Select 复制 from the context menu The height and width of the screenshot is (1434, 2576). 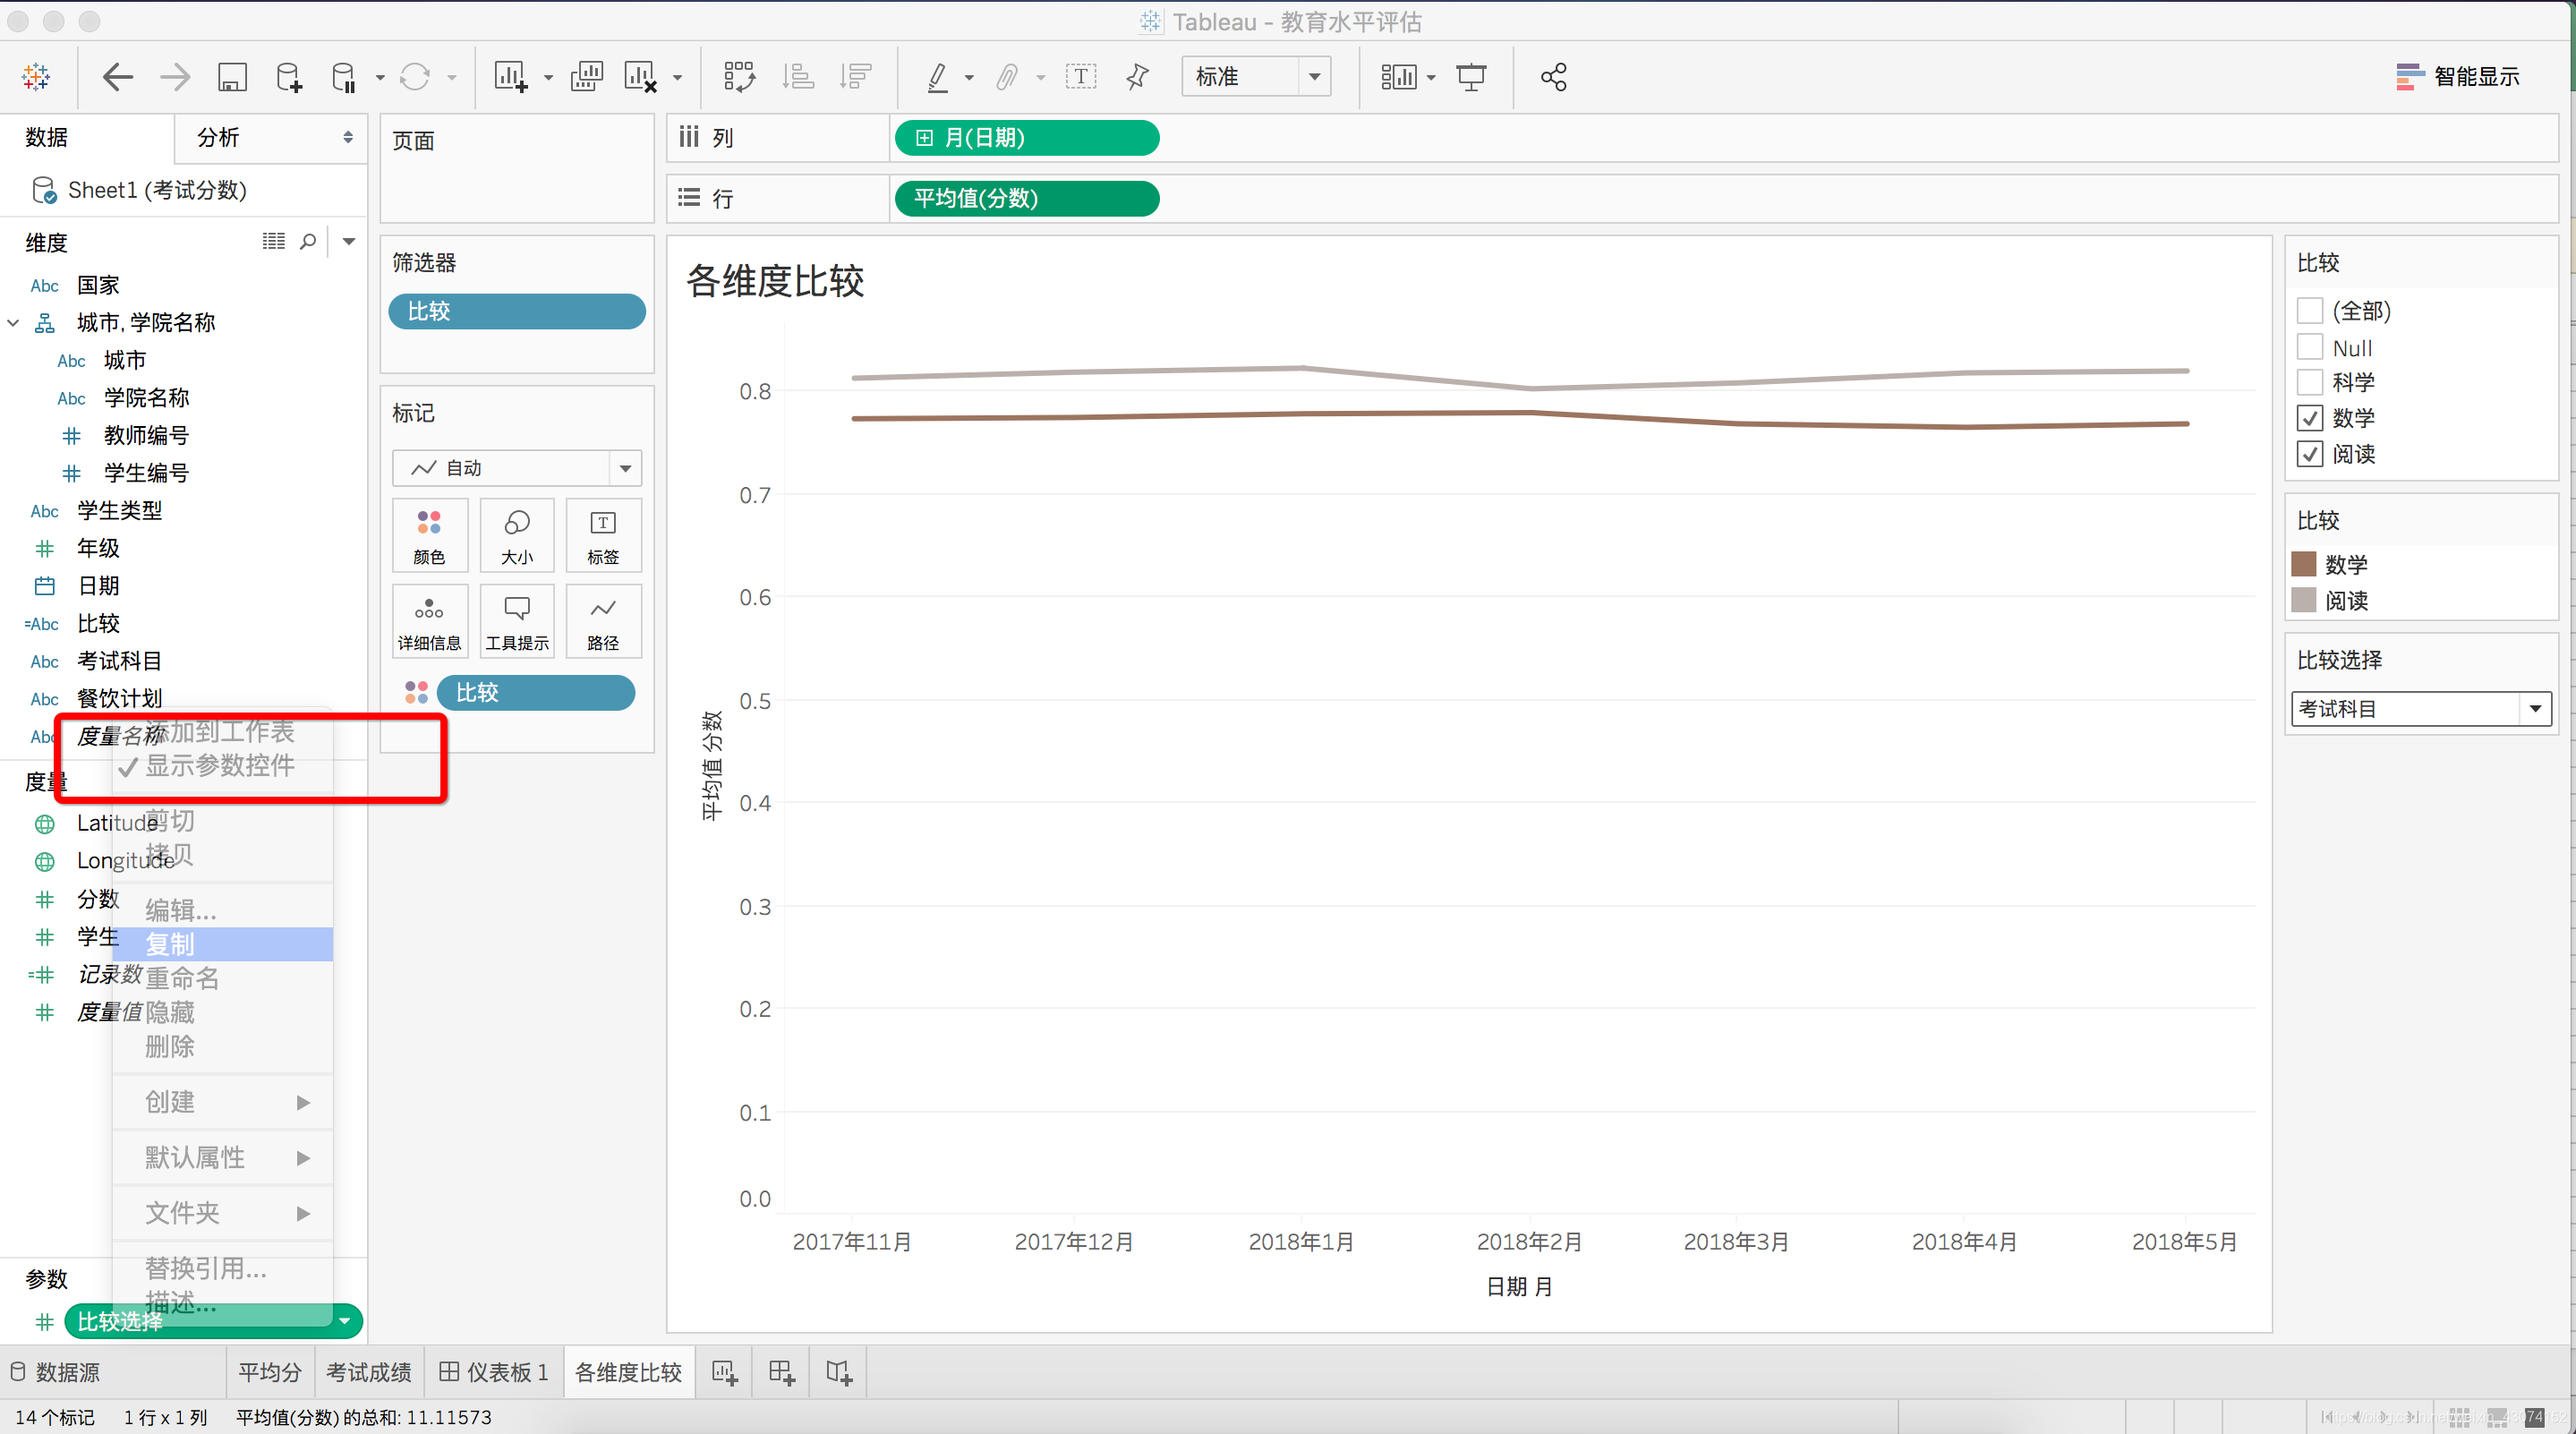[170, 944]
